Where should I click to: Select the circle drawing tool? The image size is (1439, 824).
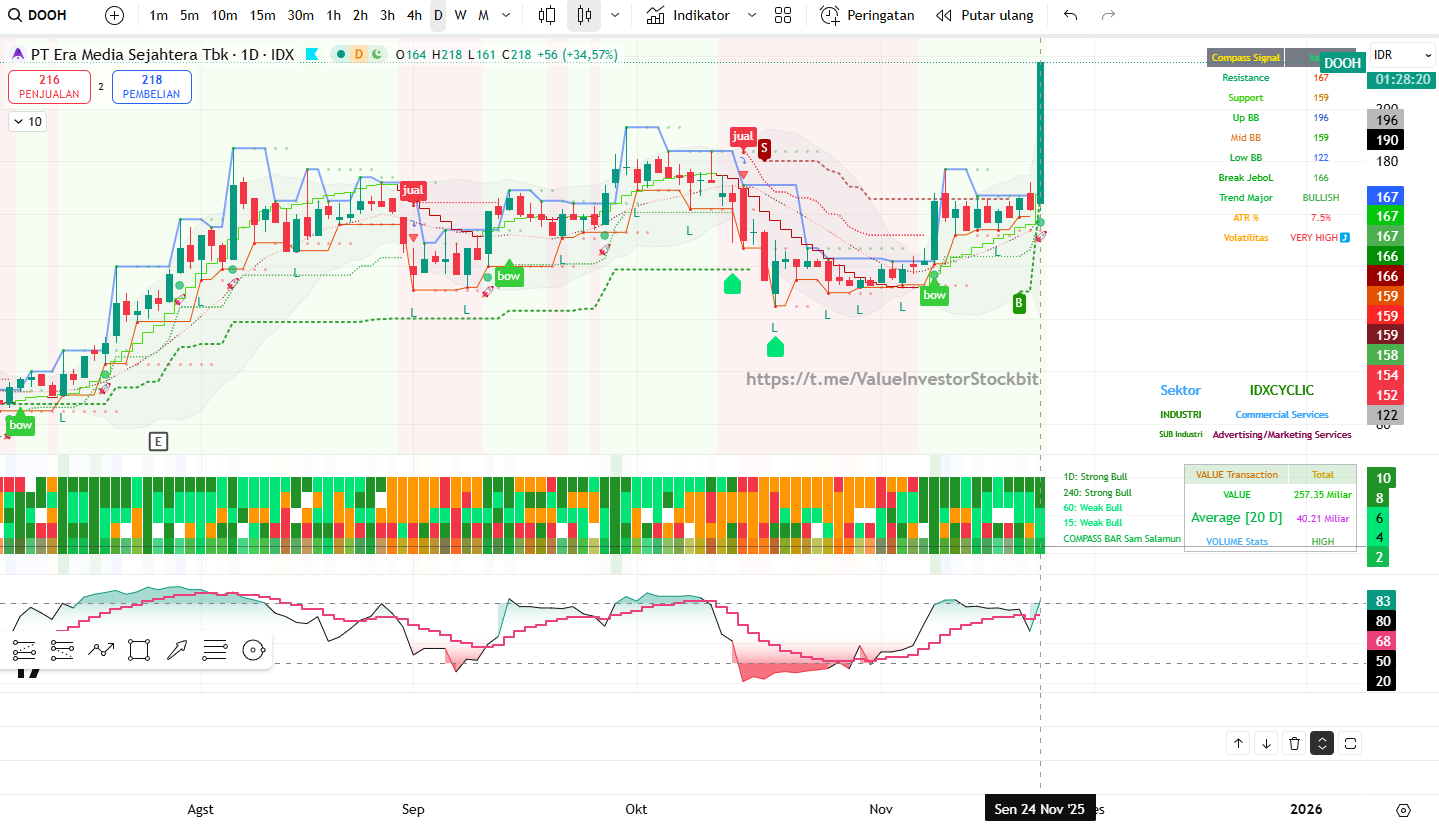coord(253,651)
